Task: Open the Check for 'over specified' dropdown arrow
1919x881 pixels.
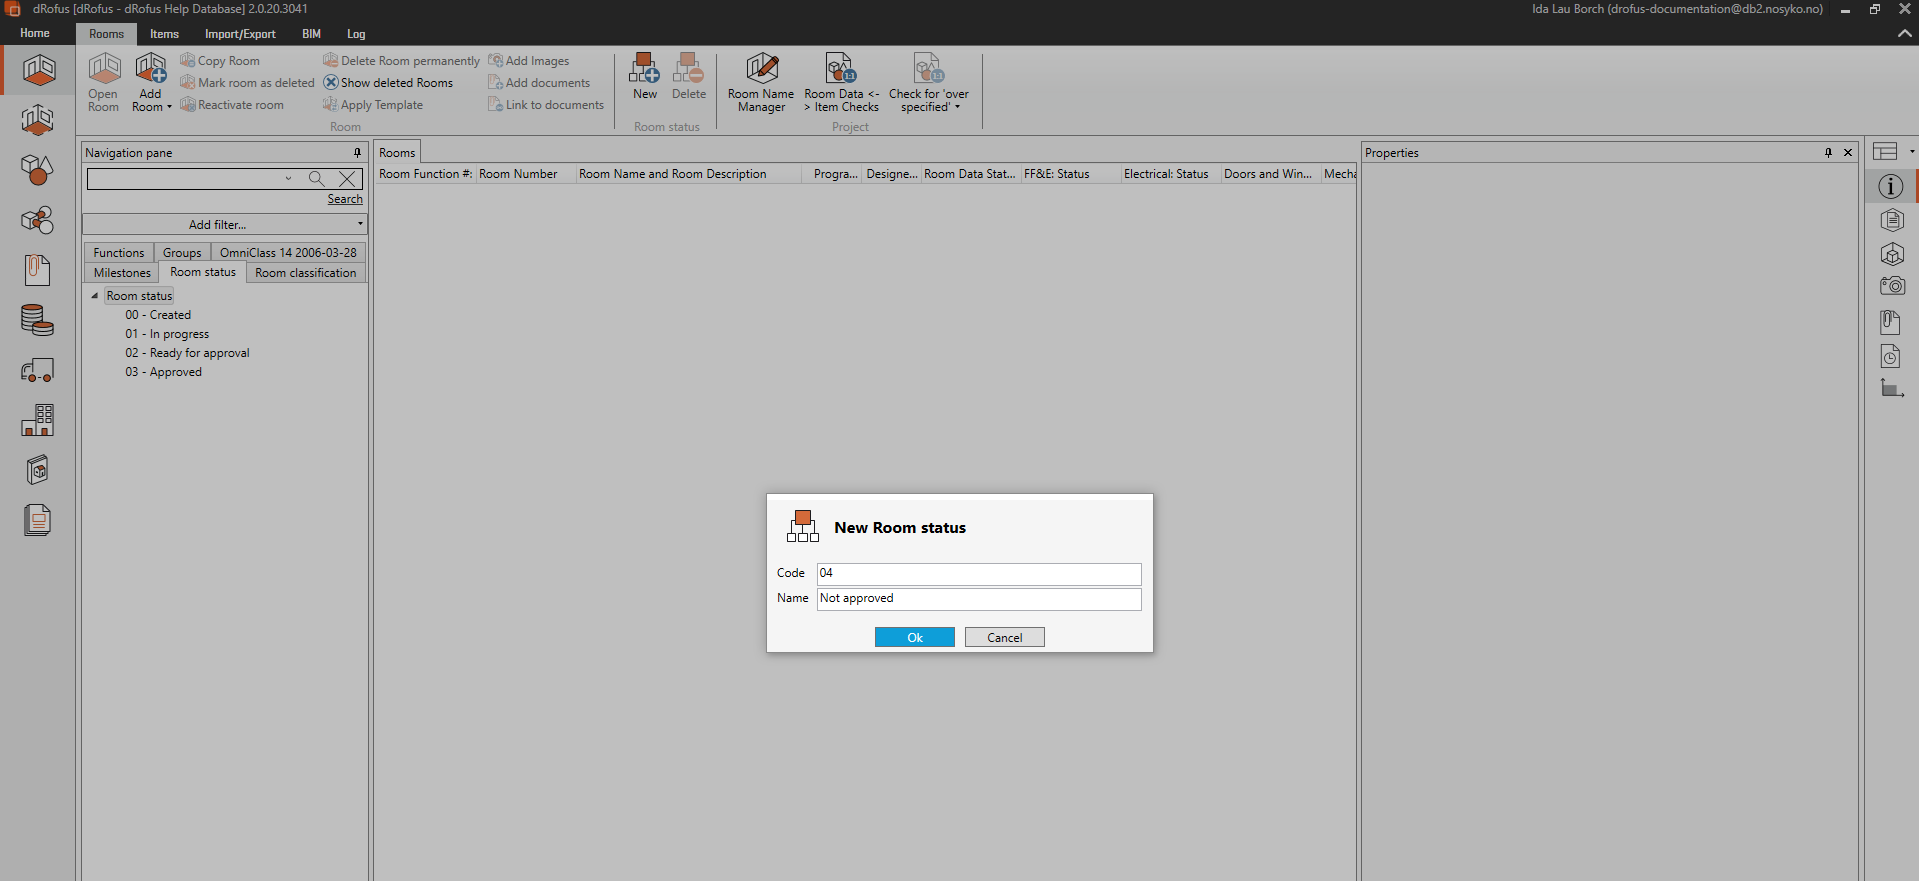Action: 957,108
